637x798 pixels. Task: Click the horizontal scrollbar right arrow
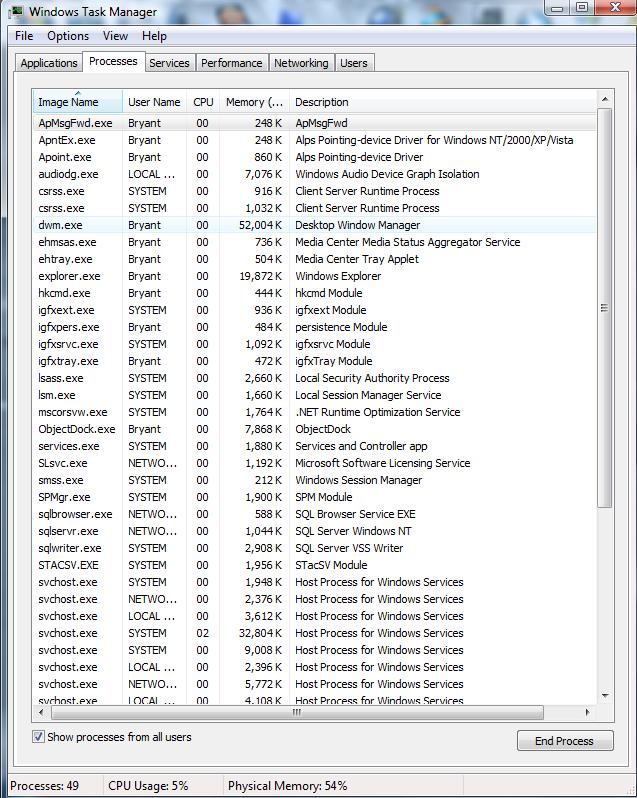588,712
